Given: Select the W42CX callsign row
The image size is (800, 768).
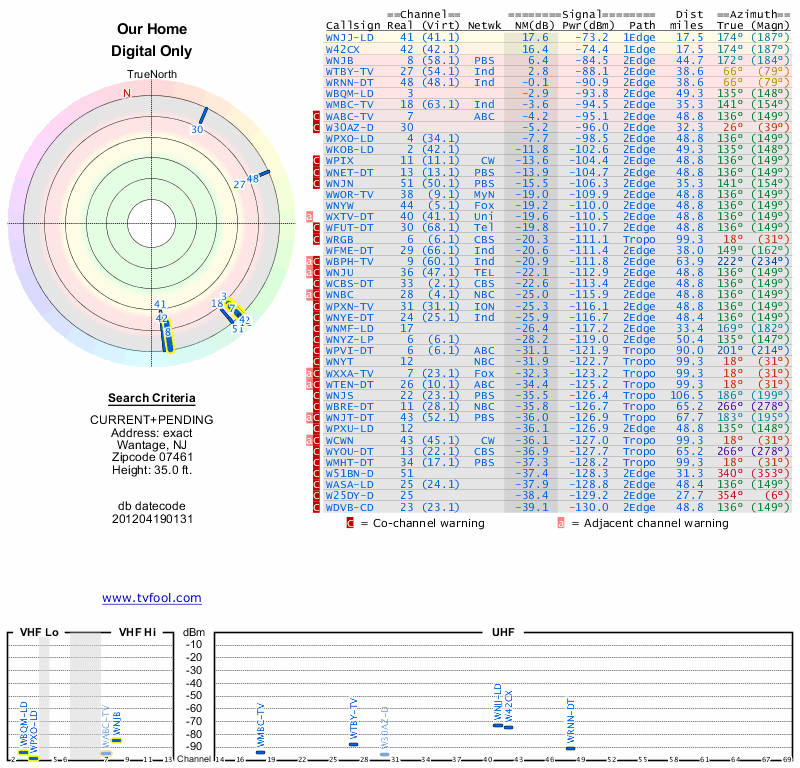Looking at the screenshot, I should pos(346,48).
